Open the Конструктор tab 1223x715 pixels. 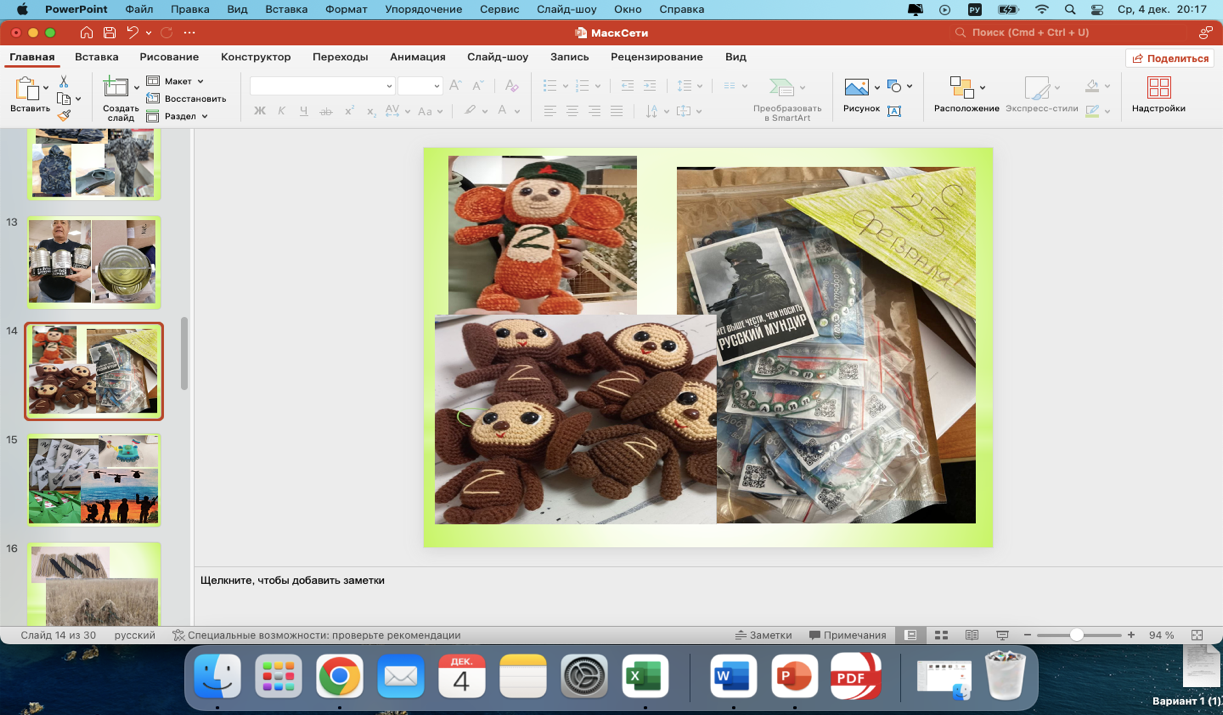[256, 57]
